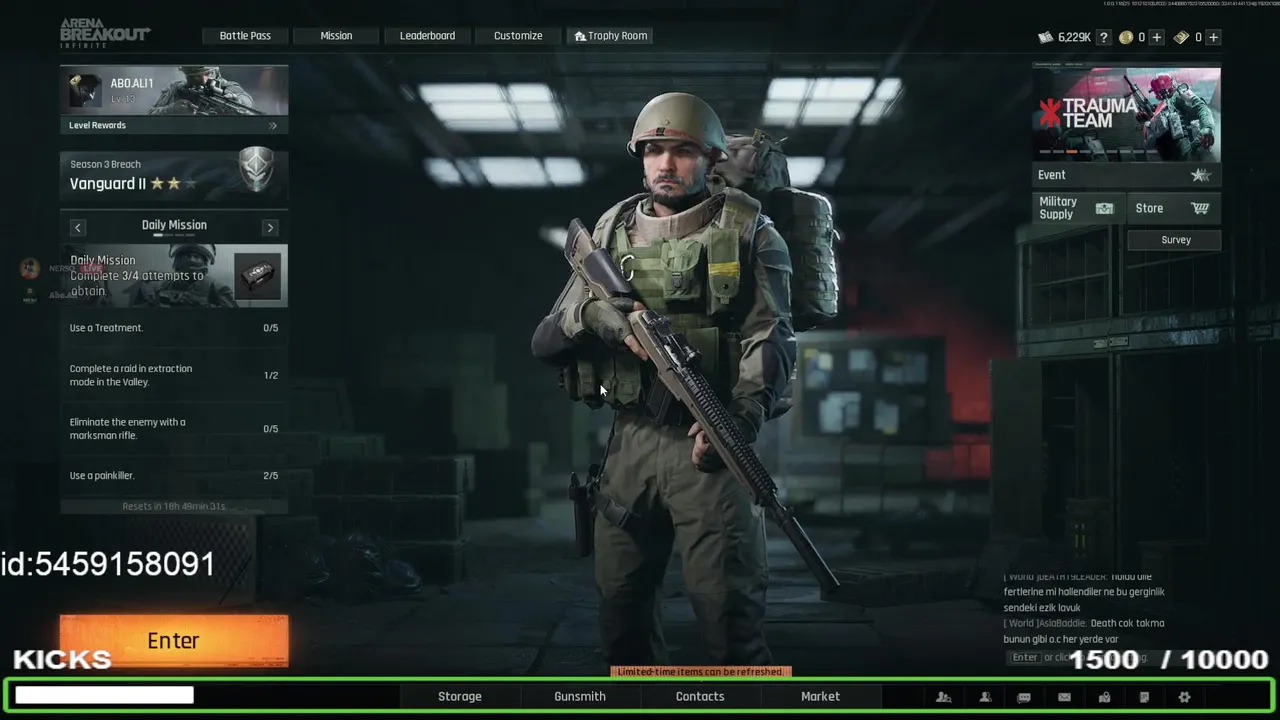
Task: Click the chat Enter prompt box
Action: 1025,657
